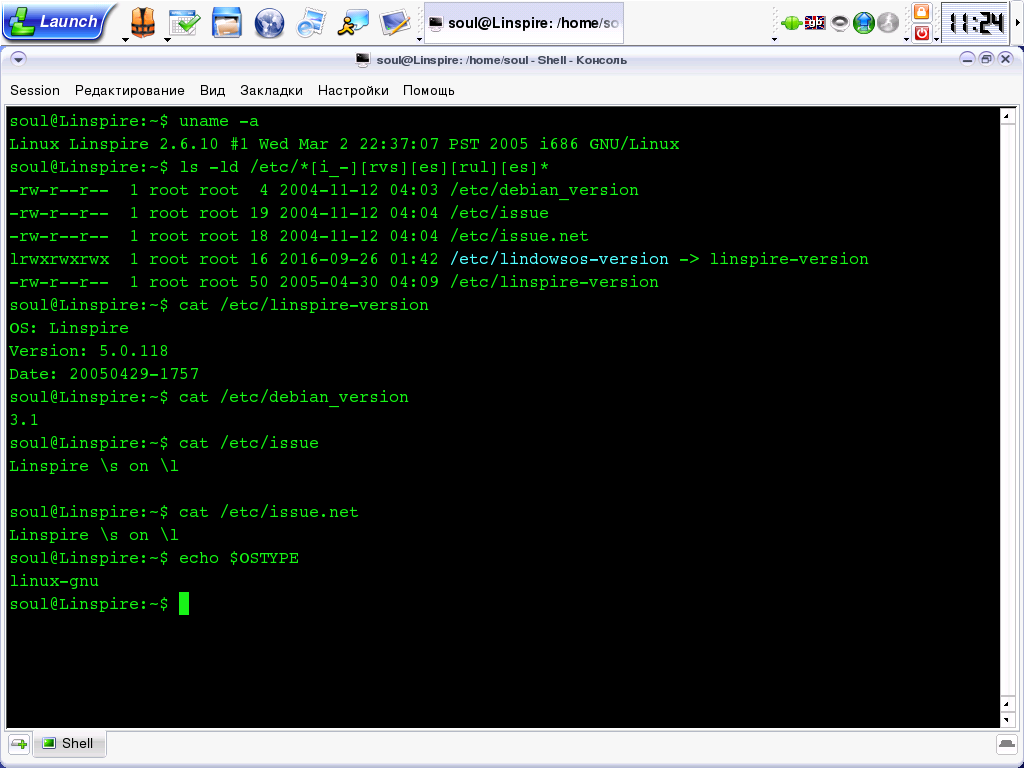Expand arrow below the life vest icon
This screenshot has width=1024, height=768.
tap(125, 40)
